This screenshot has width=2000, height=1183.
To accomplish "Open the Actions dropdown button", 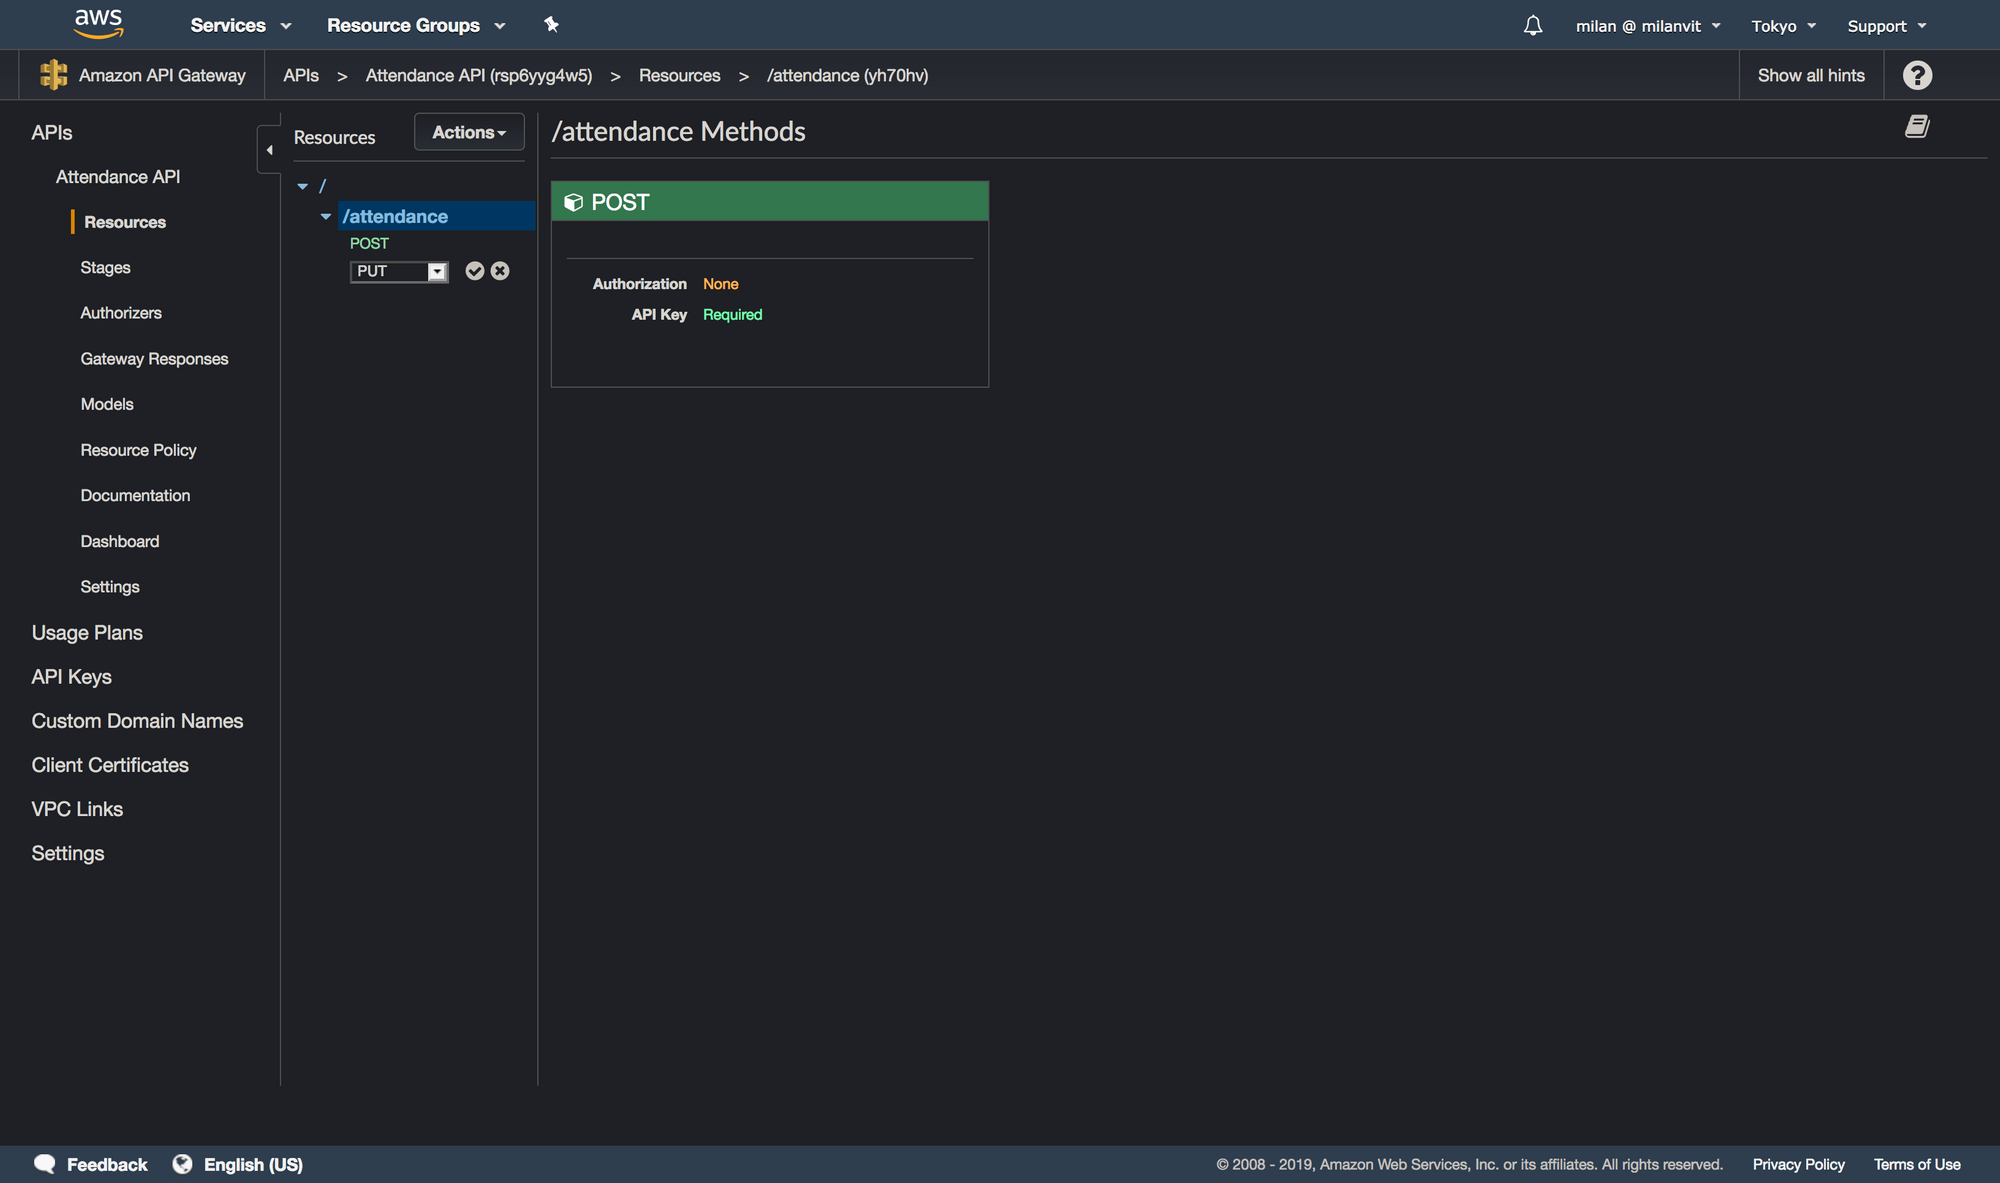I will (469, 132).
